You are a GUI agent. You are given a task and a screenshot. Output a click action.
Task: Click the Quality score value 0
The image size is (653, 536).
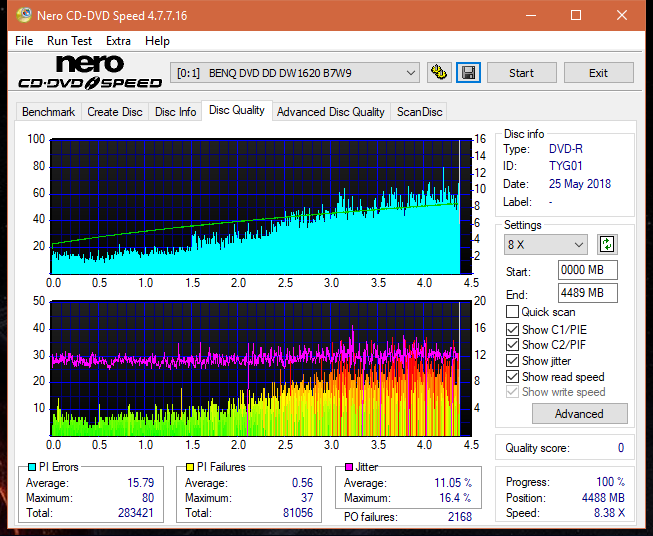(x=621, y=448)
